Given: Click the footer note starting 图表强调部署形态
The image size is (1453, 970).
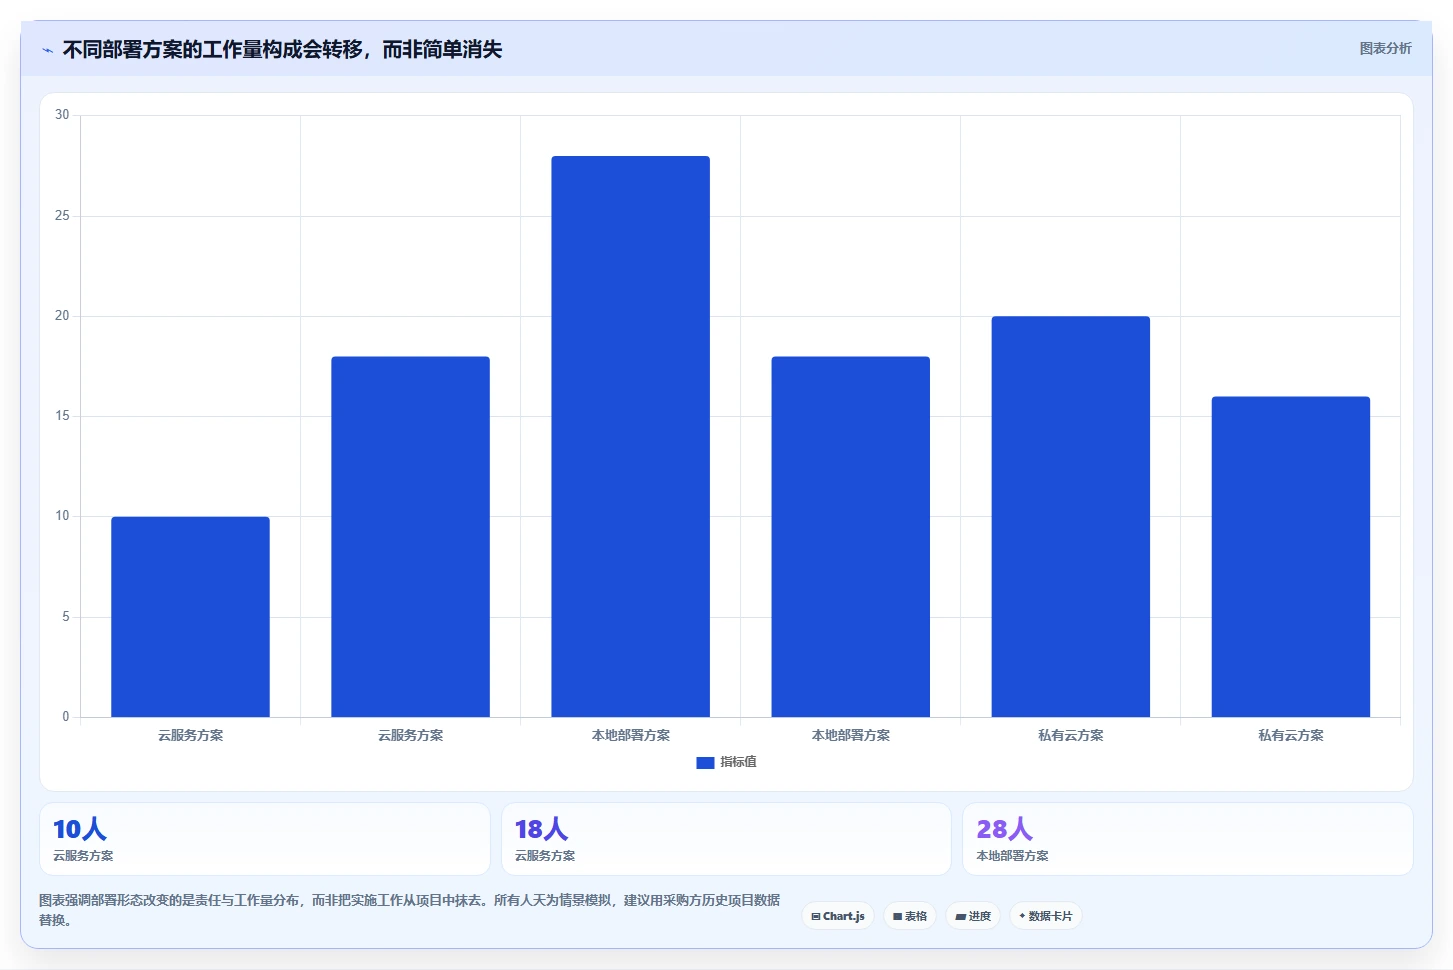Looking at the screenshot, I should point(409,910).
